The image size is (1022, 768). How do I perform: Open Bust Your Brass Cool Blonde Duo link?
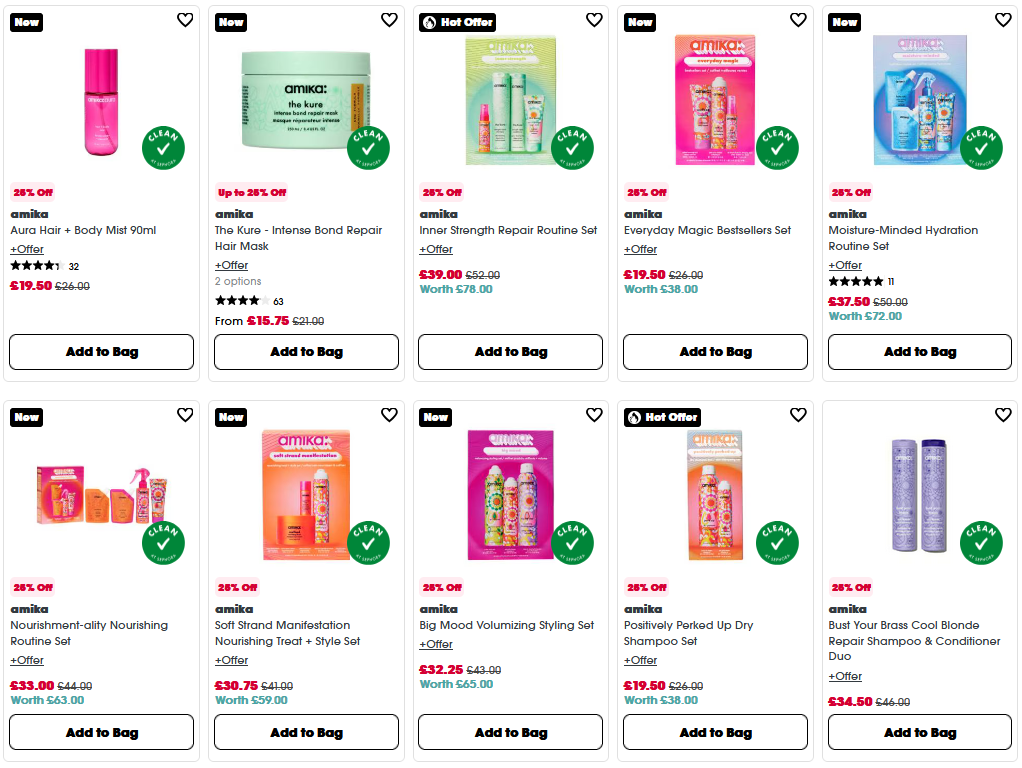click(914, 640)
